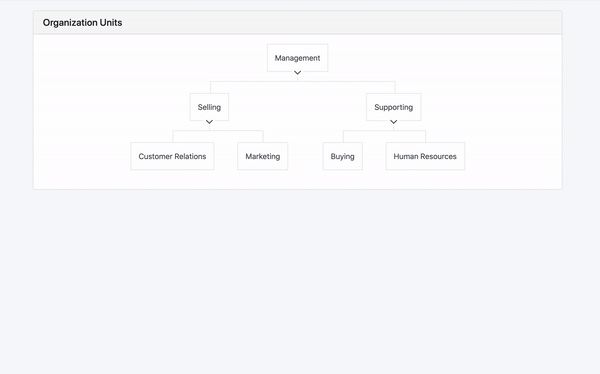Collapse the Supporting node chevron
The height and width of the screenshot is (374, 600).
393,122
